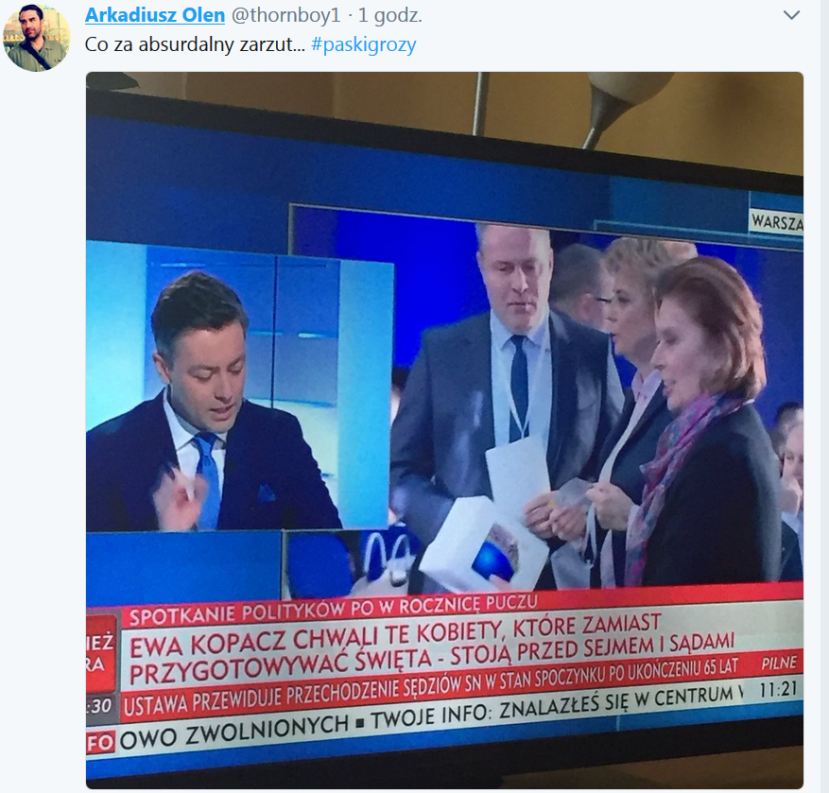Click the red 'SPOTKANIE POLITYKÓW PO' banner
The image size is (829, 793).
point(333,608)
